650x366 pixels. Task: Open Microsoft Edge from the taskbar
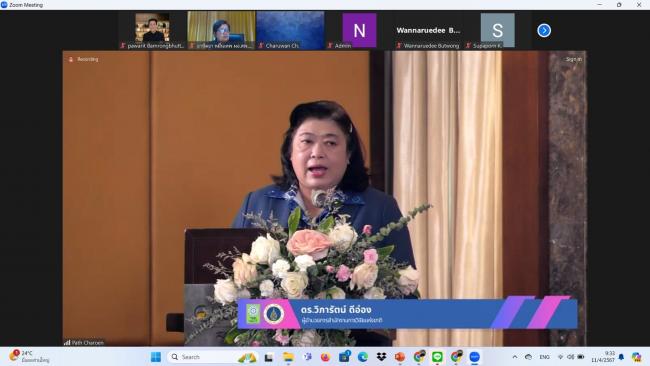coord(363,357)
